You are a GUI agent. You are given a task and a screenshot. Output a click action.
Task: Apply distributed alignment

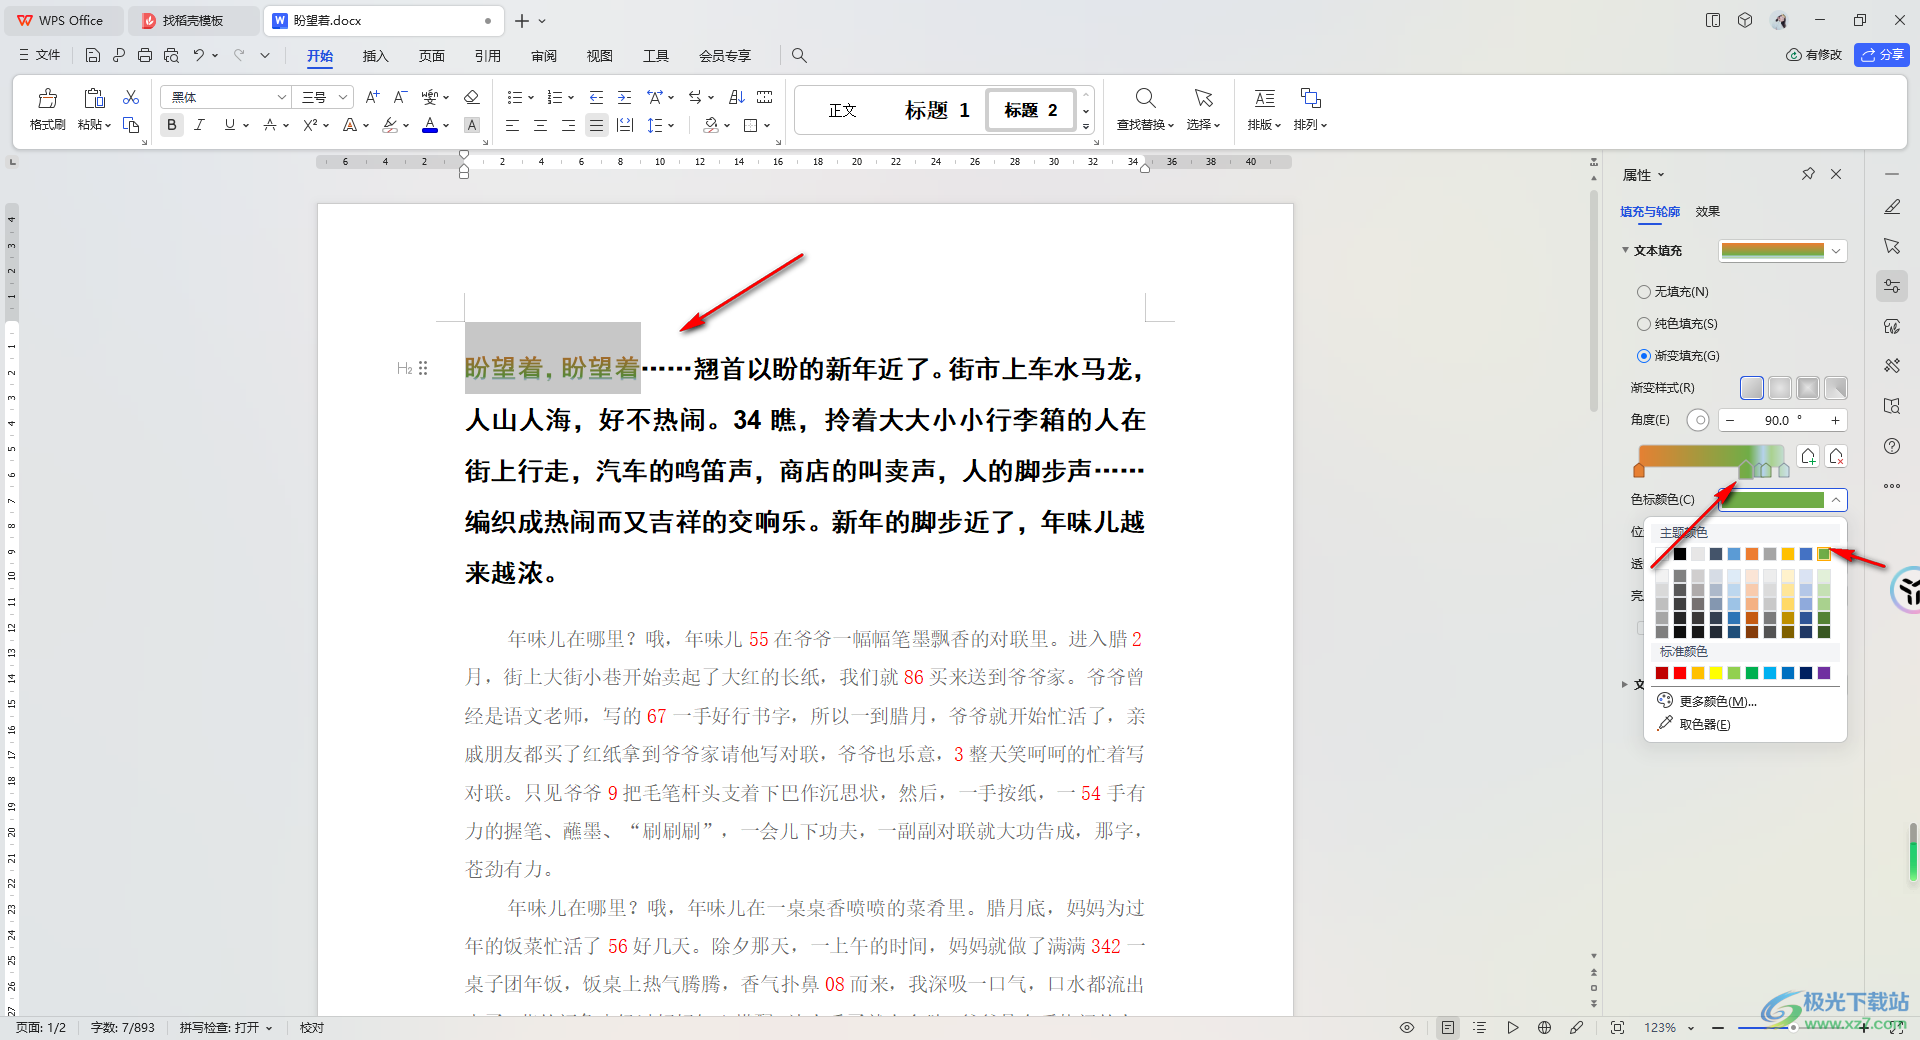coord(625,125)
